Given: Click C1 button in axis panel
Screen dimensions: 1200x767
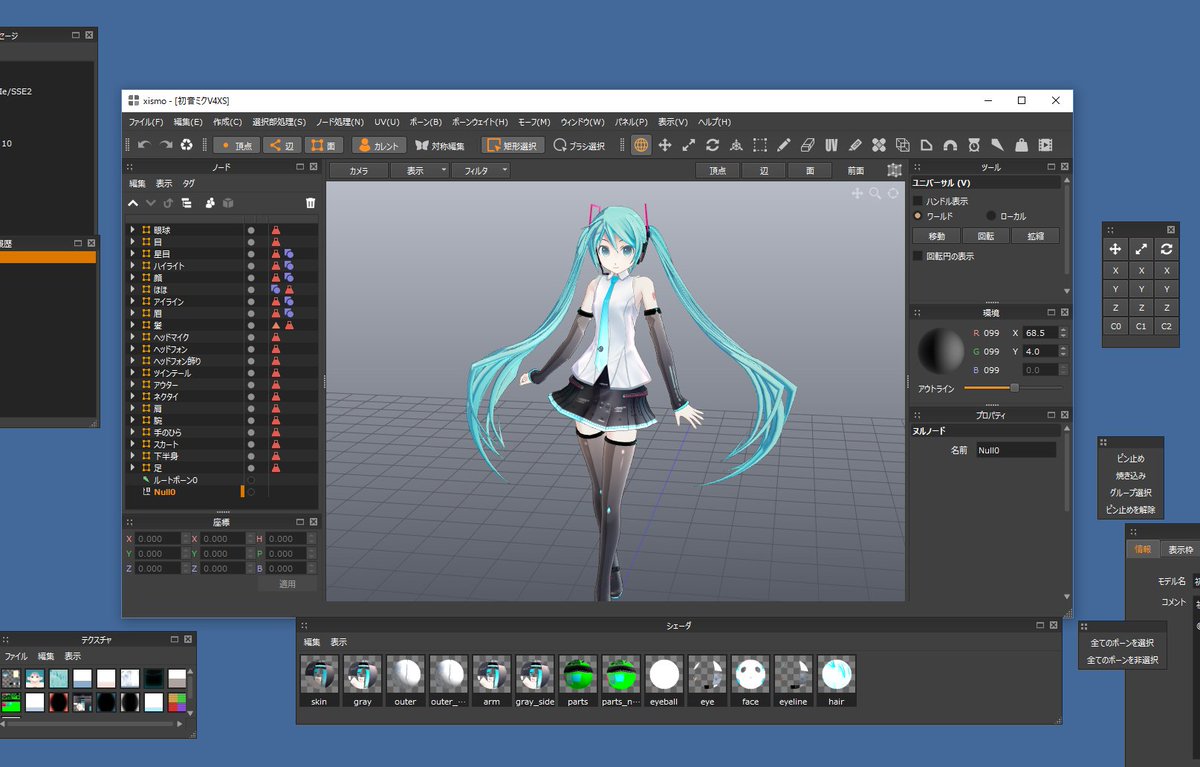Looking at the screenshot, I should pos(1141,326).
